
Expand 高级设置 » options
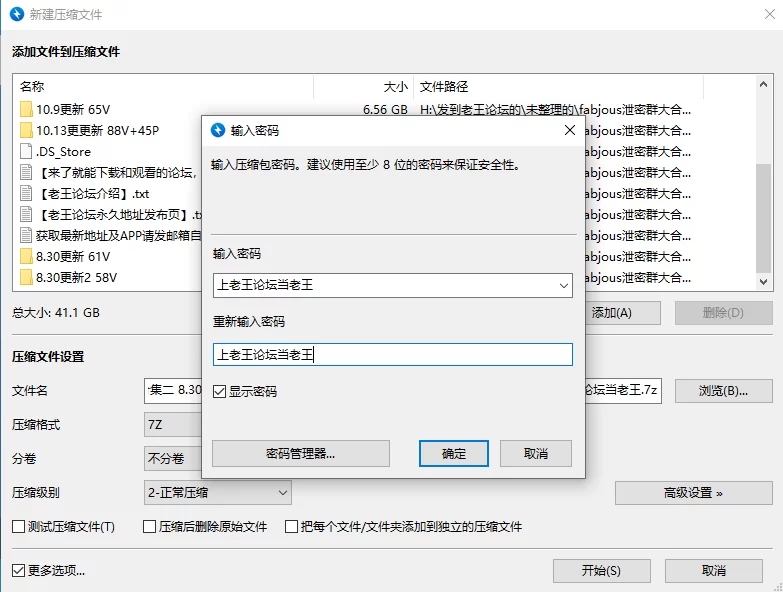point(694,493)
